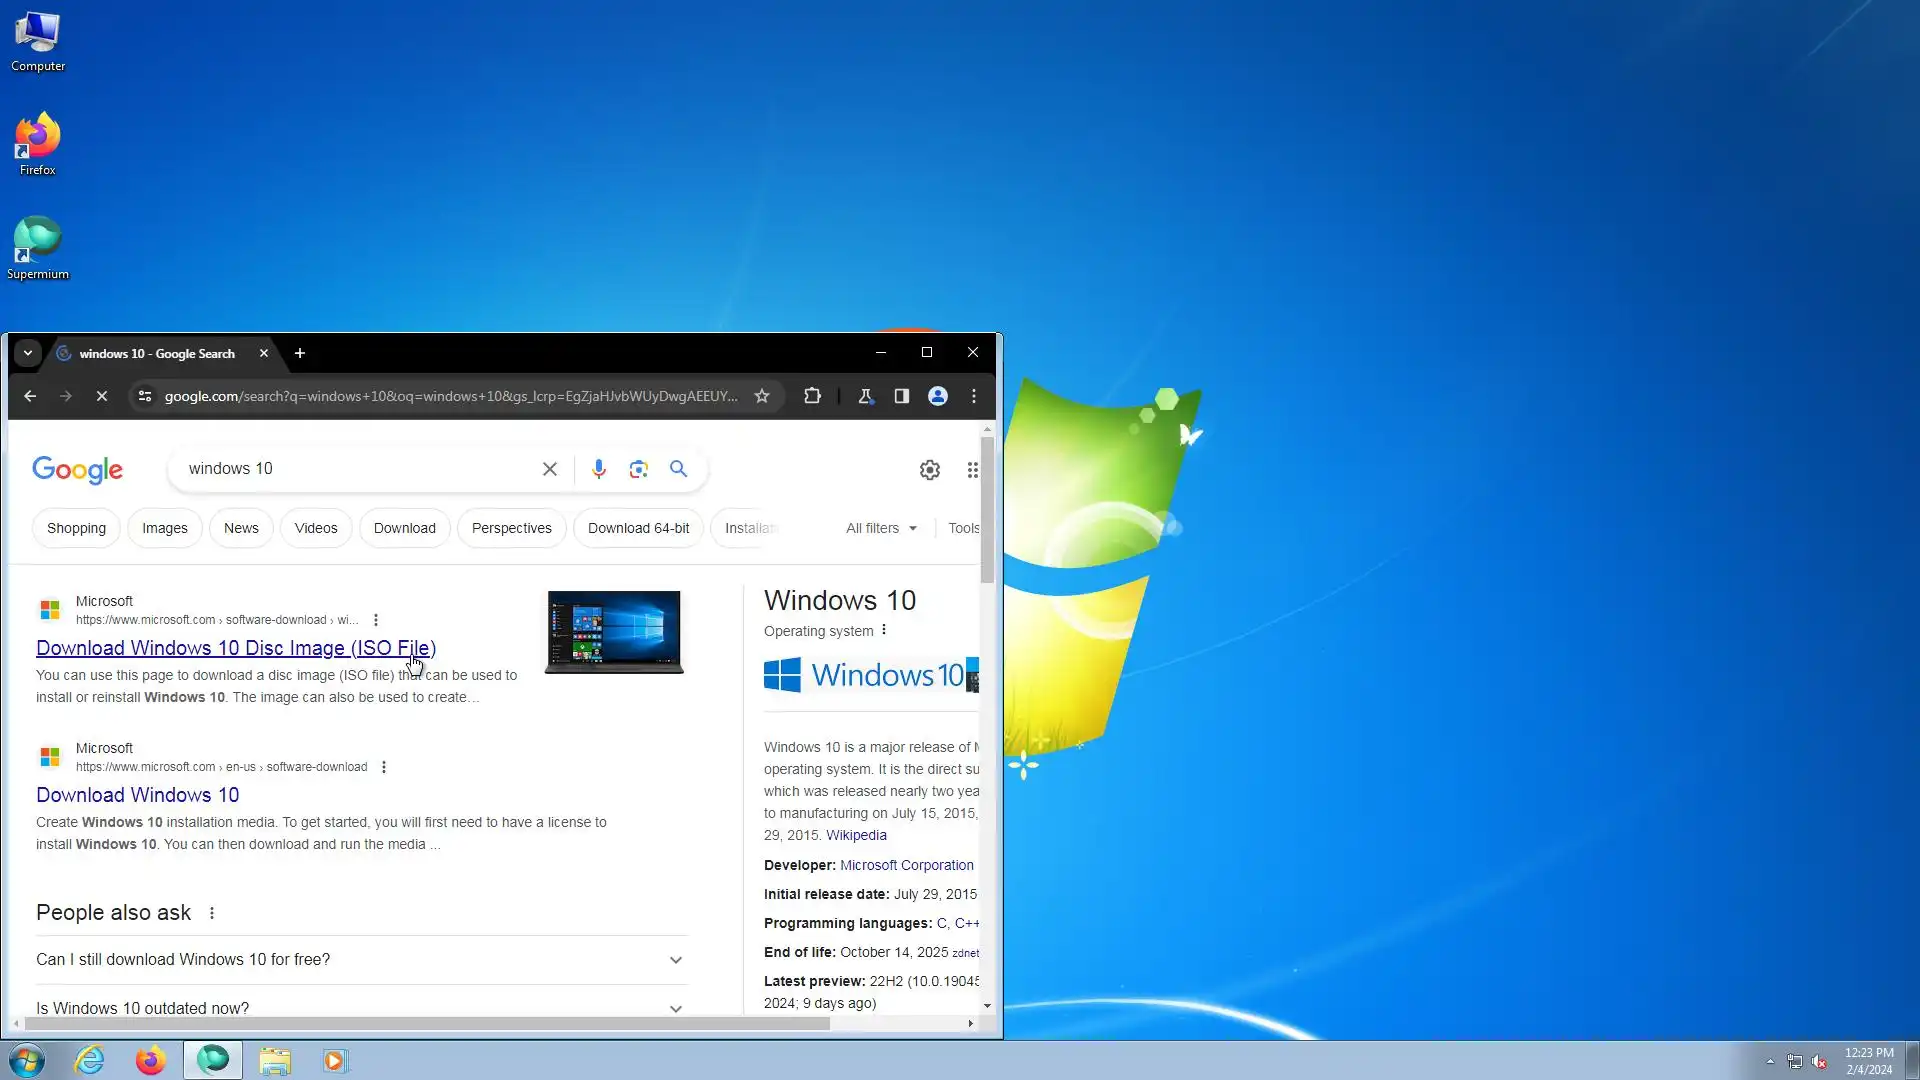Screen dimensions: 1920x1080
Task: Expand the All filters dropdown
Action: pos(881,528)
